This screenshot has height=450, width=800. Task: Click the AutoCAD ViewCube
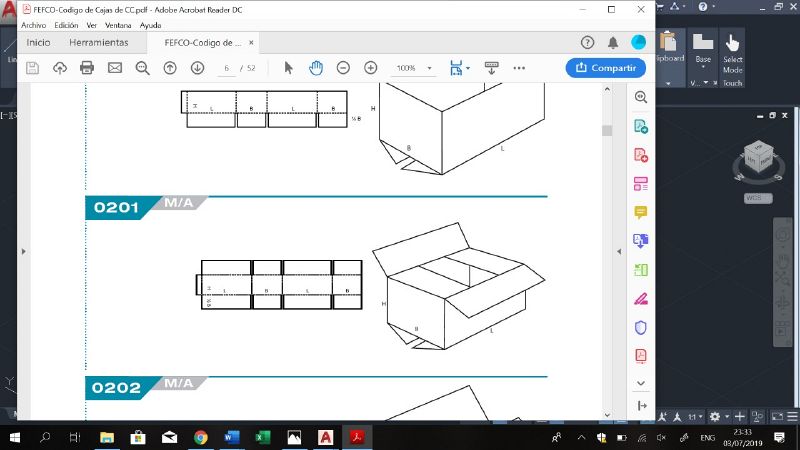tap(759, 159)
